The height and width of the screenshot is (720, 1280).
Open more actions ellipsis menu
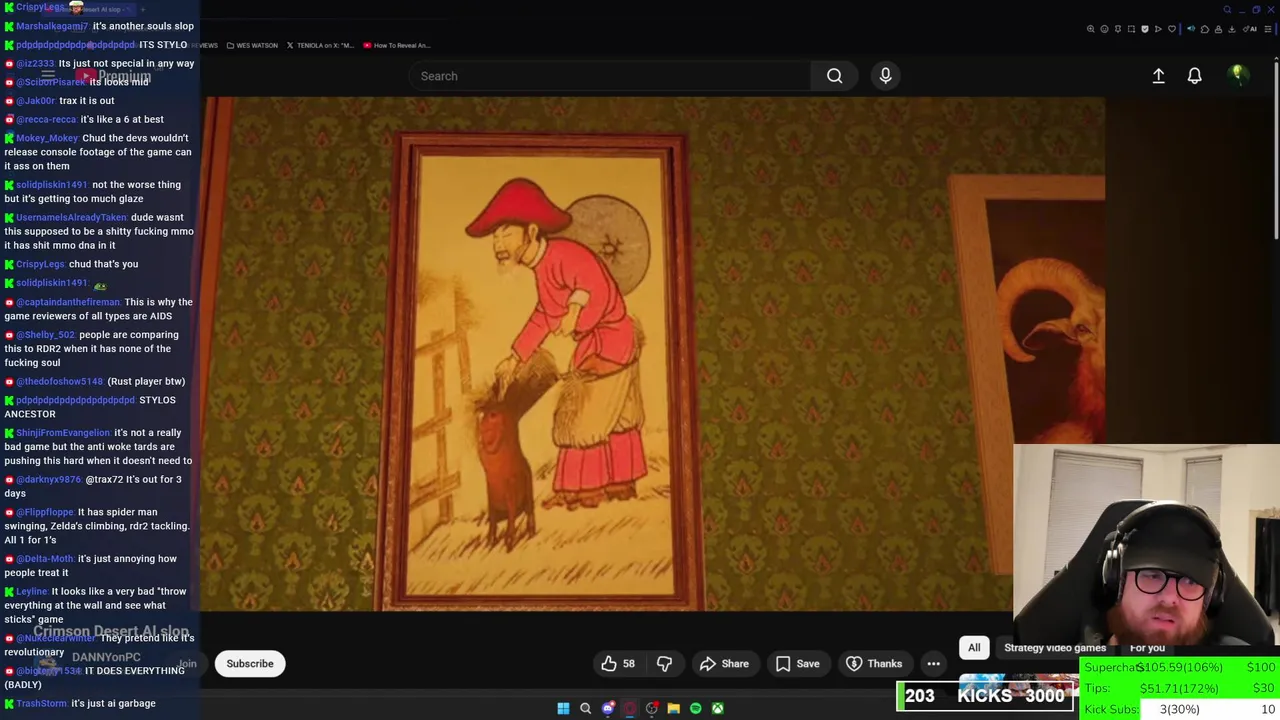click(933, 663)
